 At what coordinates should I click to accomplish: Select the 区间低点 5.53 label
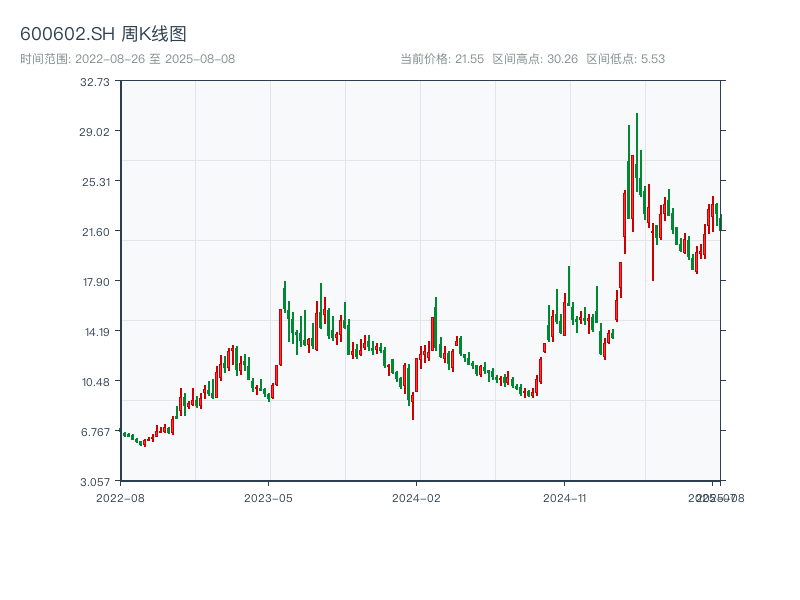pos(625,59)
